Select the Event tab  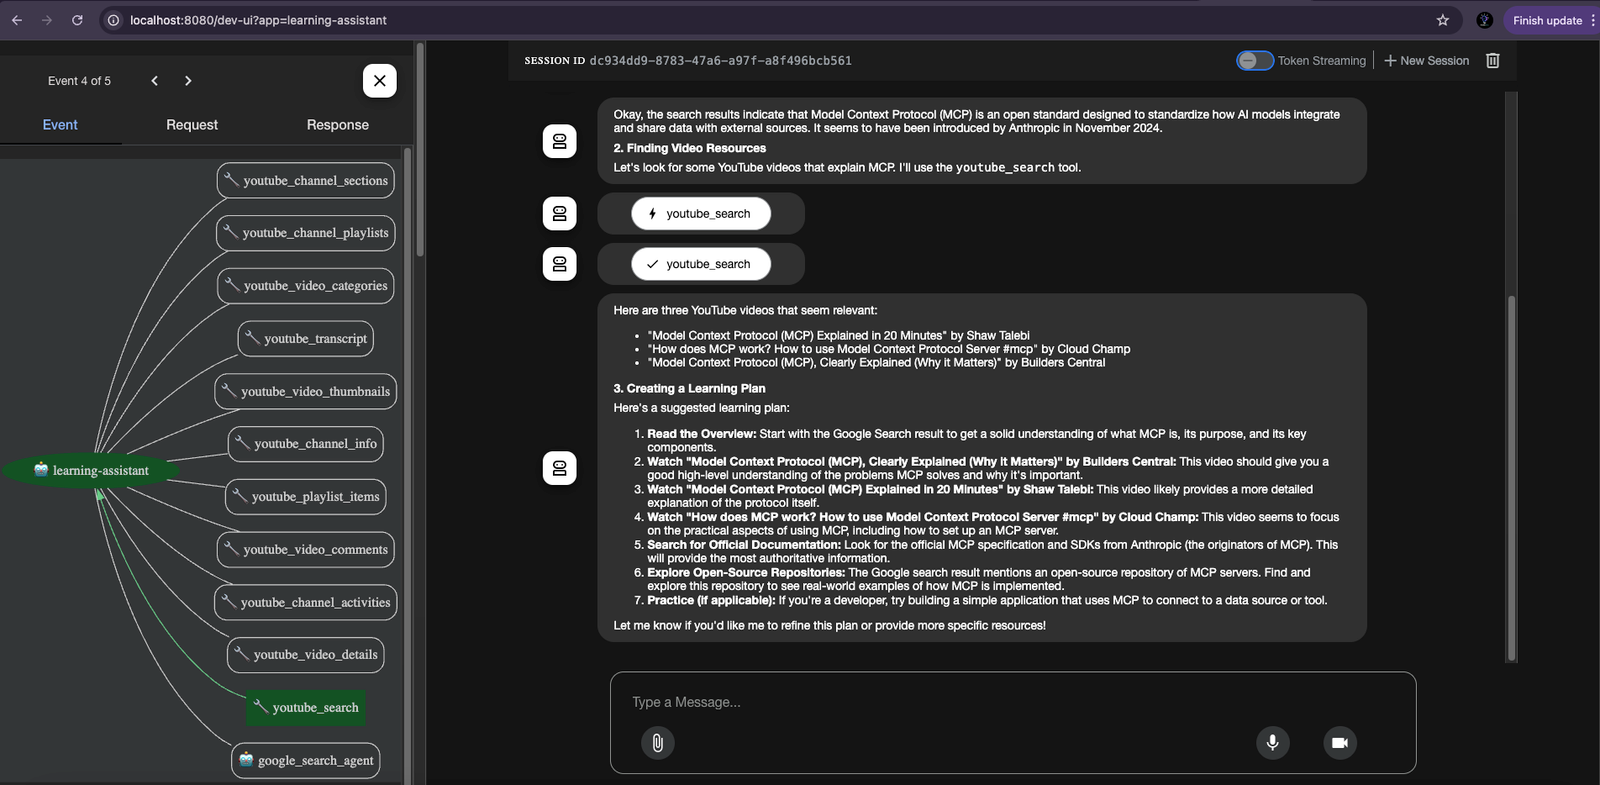click(60, 125)
